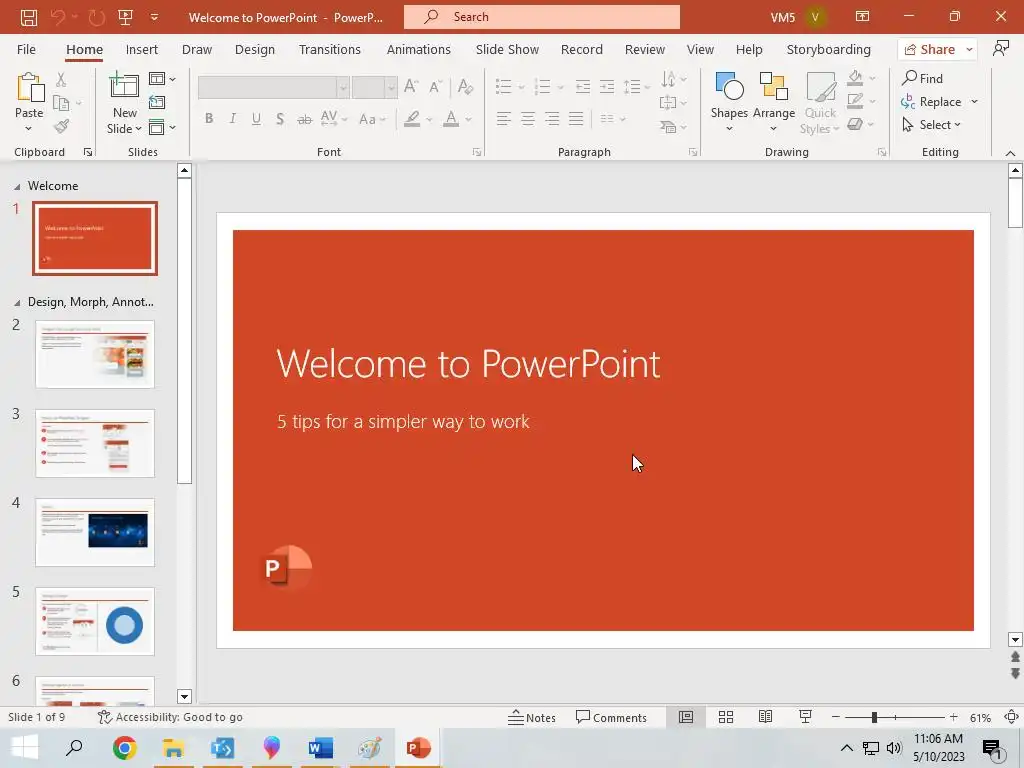This screenshot has width=1024, height=768.
Task: Open the font name dropdown
Action: tap(343, 87)
